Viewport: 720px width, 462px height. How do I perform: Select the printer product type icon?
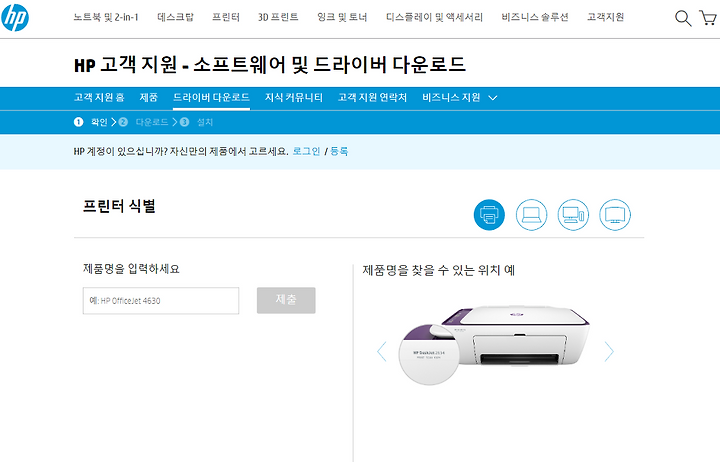489,214
